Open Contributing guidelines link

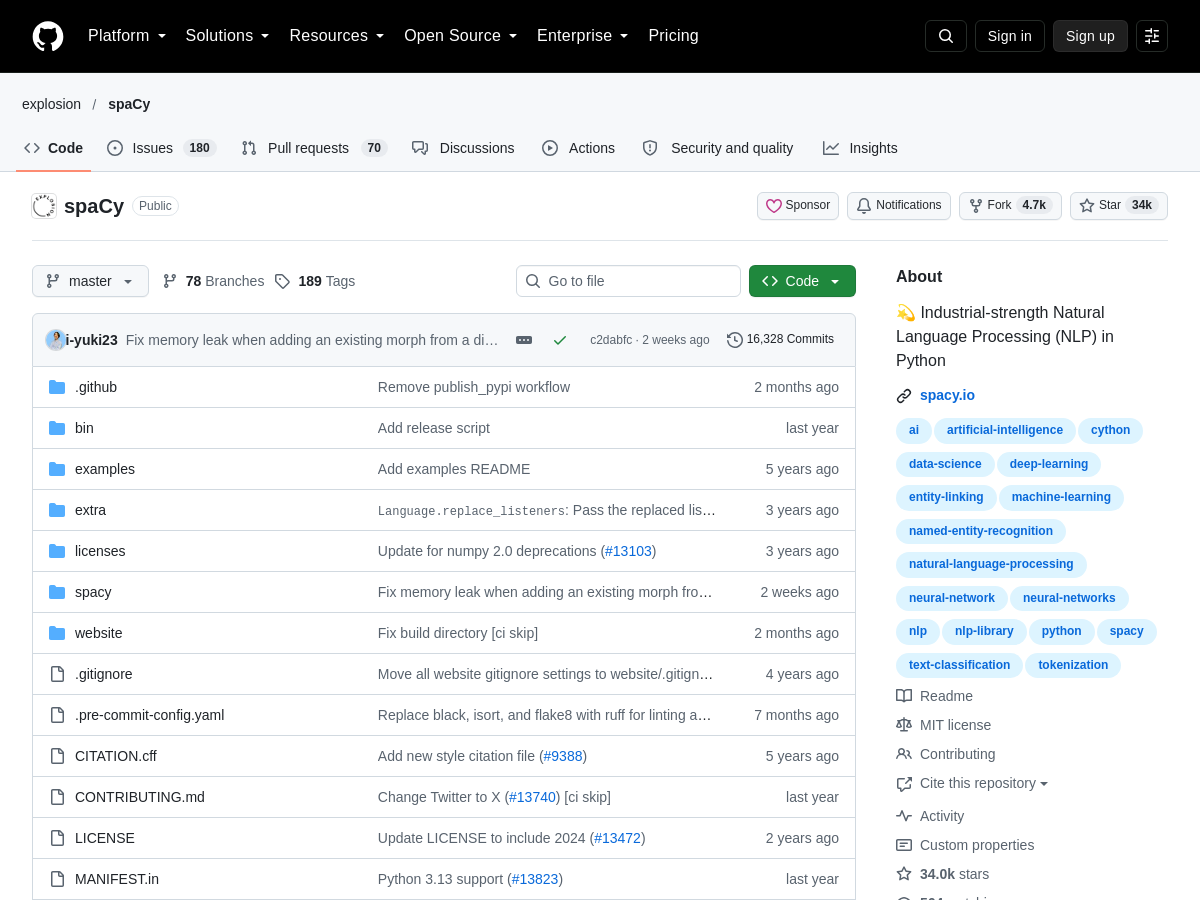click(x=946, y=754)
